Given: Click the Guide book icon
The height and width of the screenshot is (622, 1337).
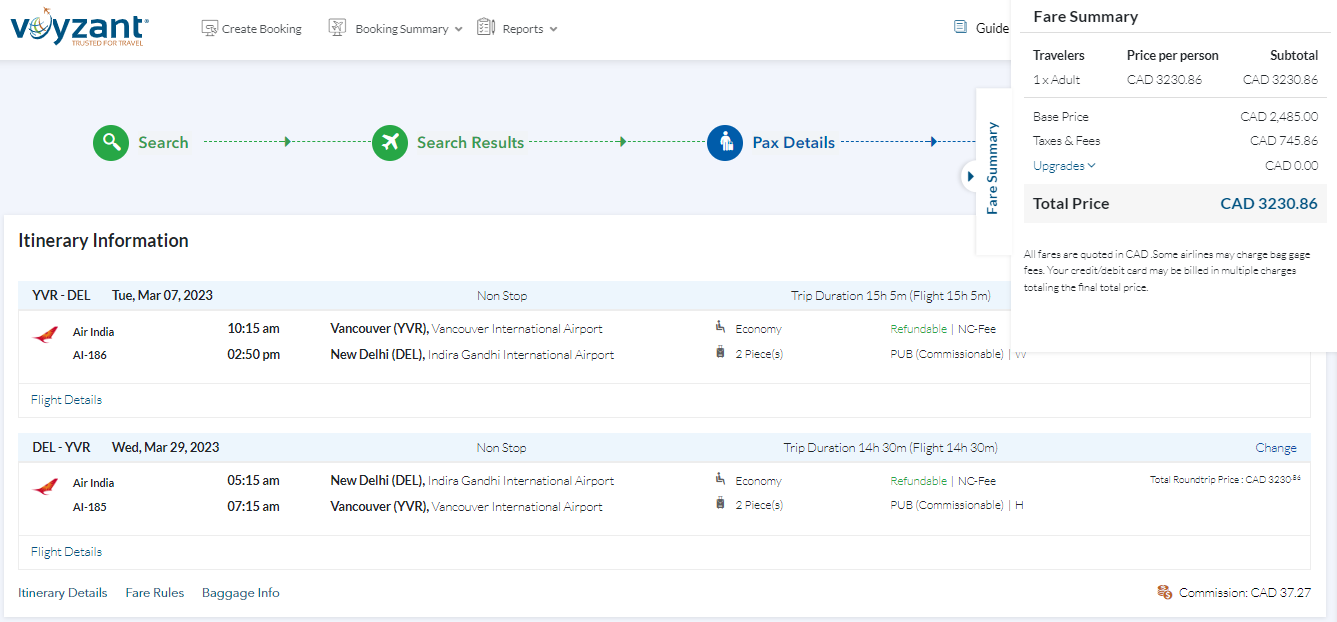Looking at the screenshot, I should (960, 27).
